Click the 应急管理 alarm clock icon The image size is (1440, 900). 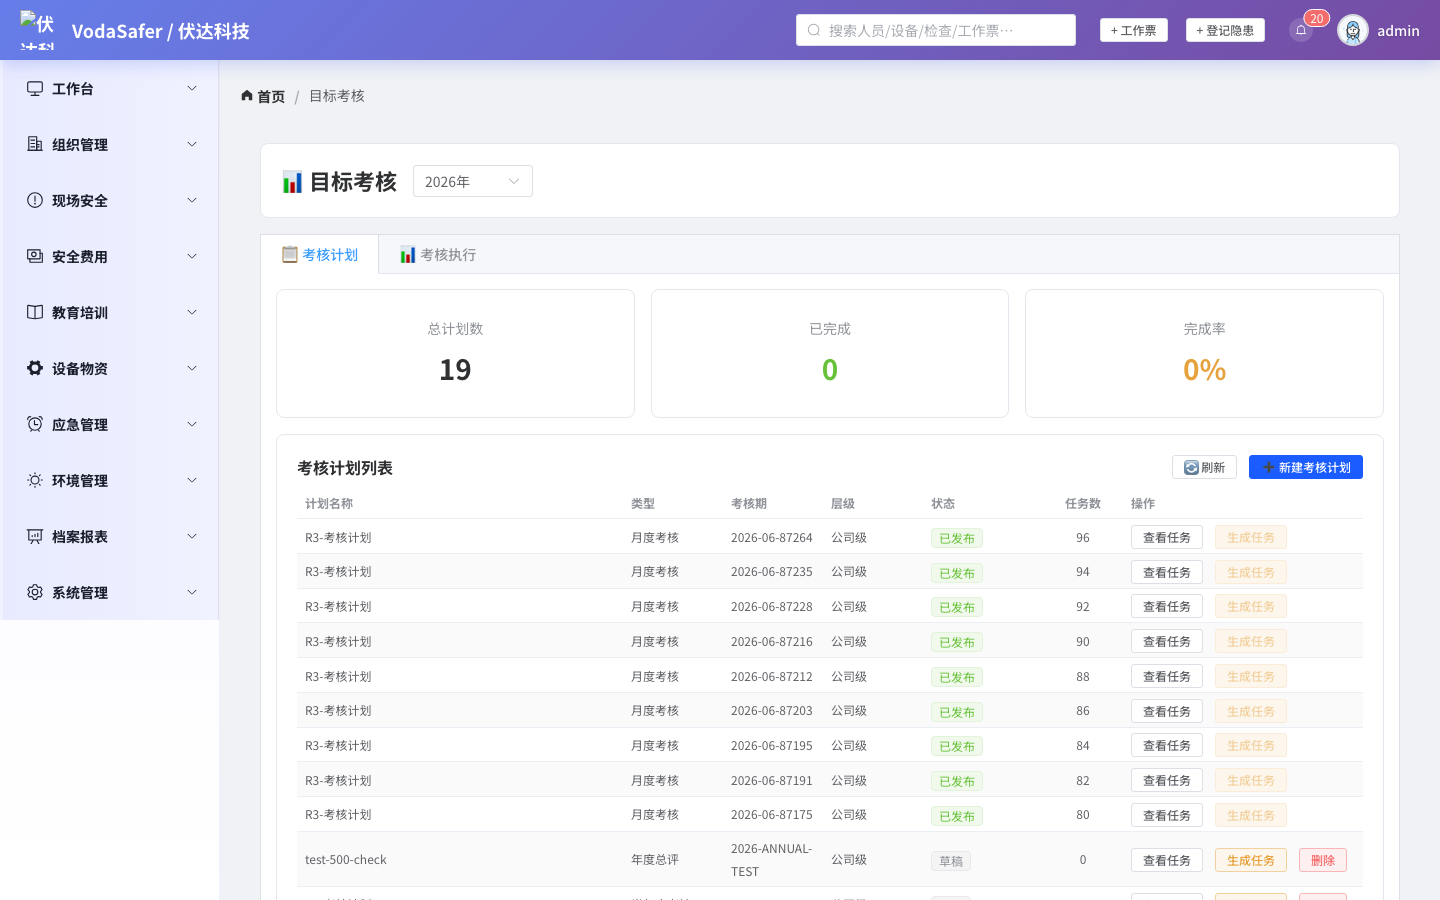(35, 424)
